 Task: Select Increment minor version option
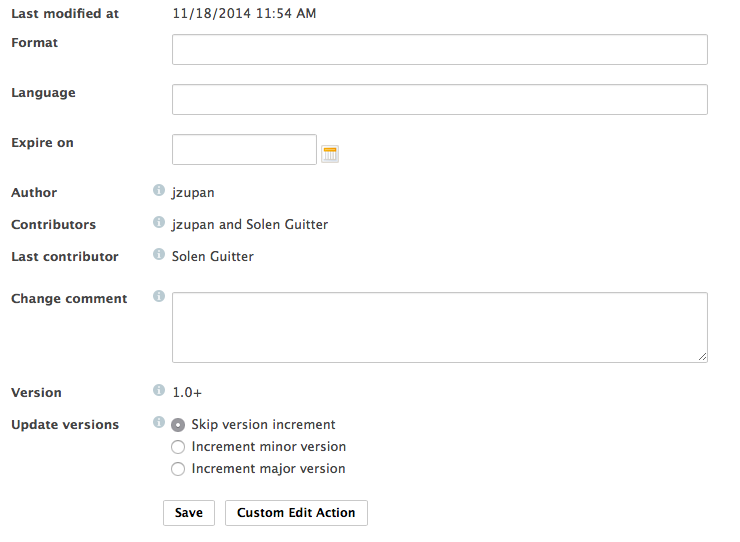(178, 447)
